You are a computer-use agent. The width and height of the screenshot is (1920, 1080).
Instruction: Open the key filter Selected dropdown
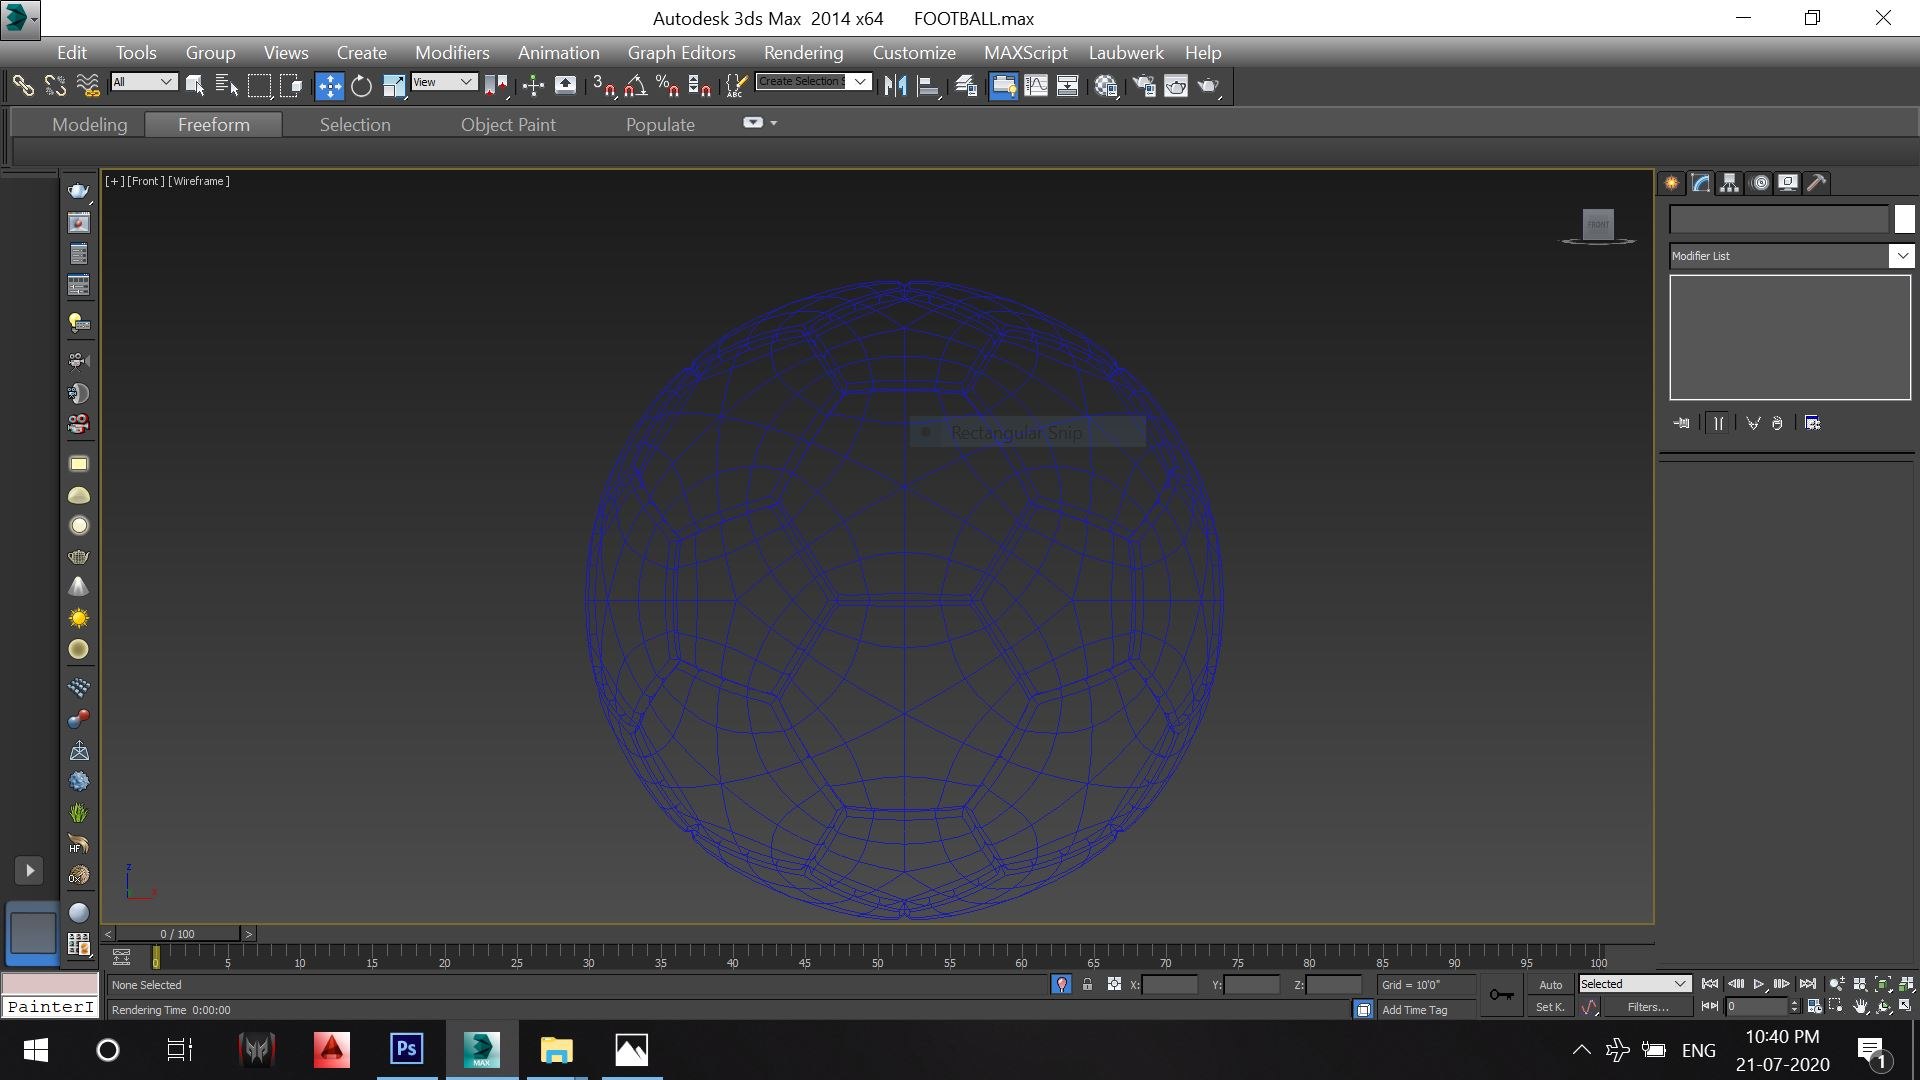1634,984
